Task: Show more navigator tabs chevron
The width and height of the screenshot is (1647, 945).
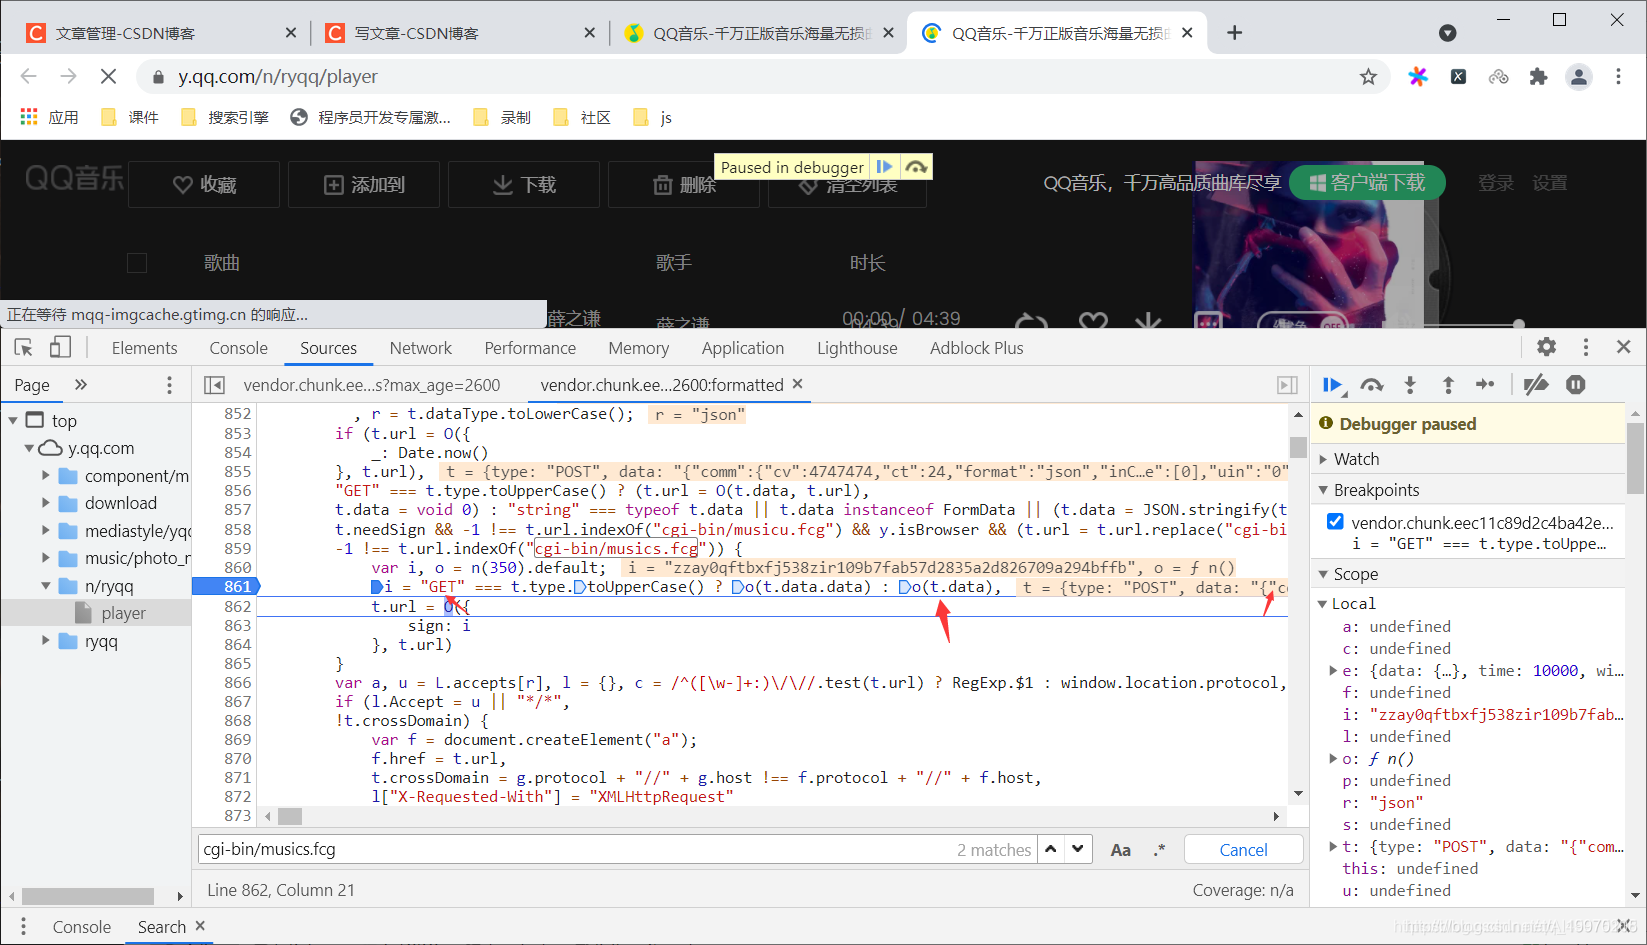Action: (x=81, y=385)
